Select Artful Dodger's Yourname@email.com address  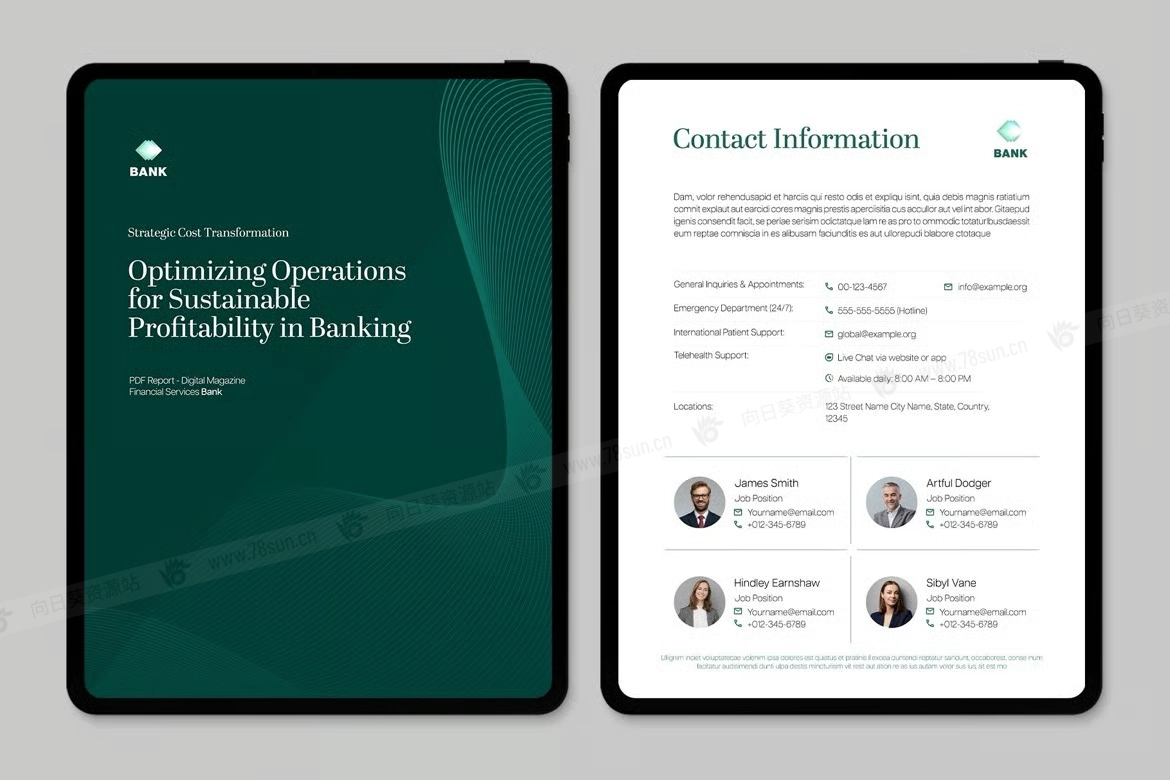click(x=982, y=512)
